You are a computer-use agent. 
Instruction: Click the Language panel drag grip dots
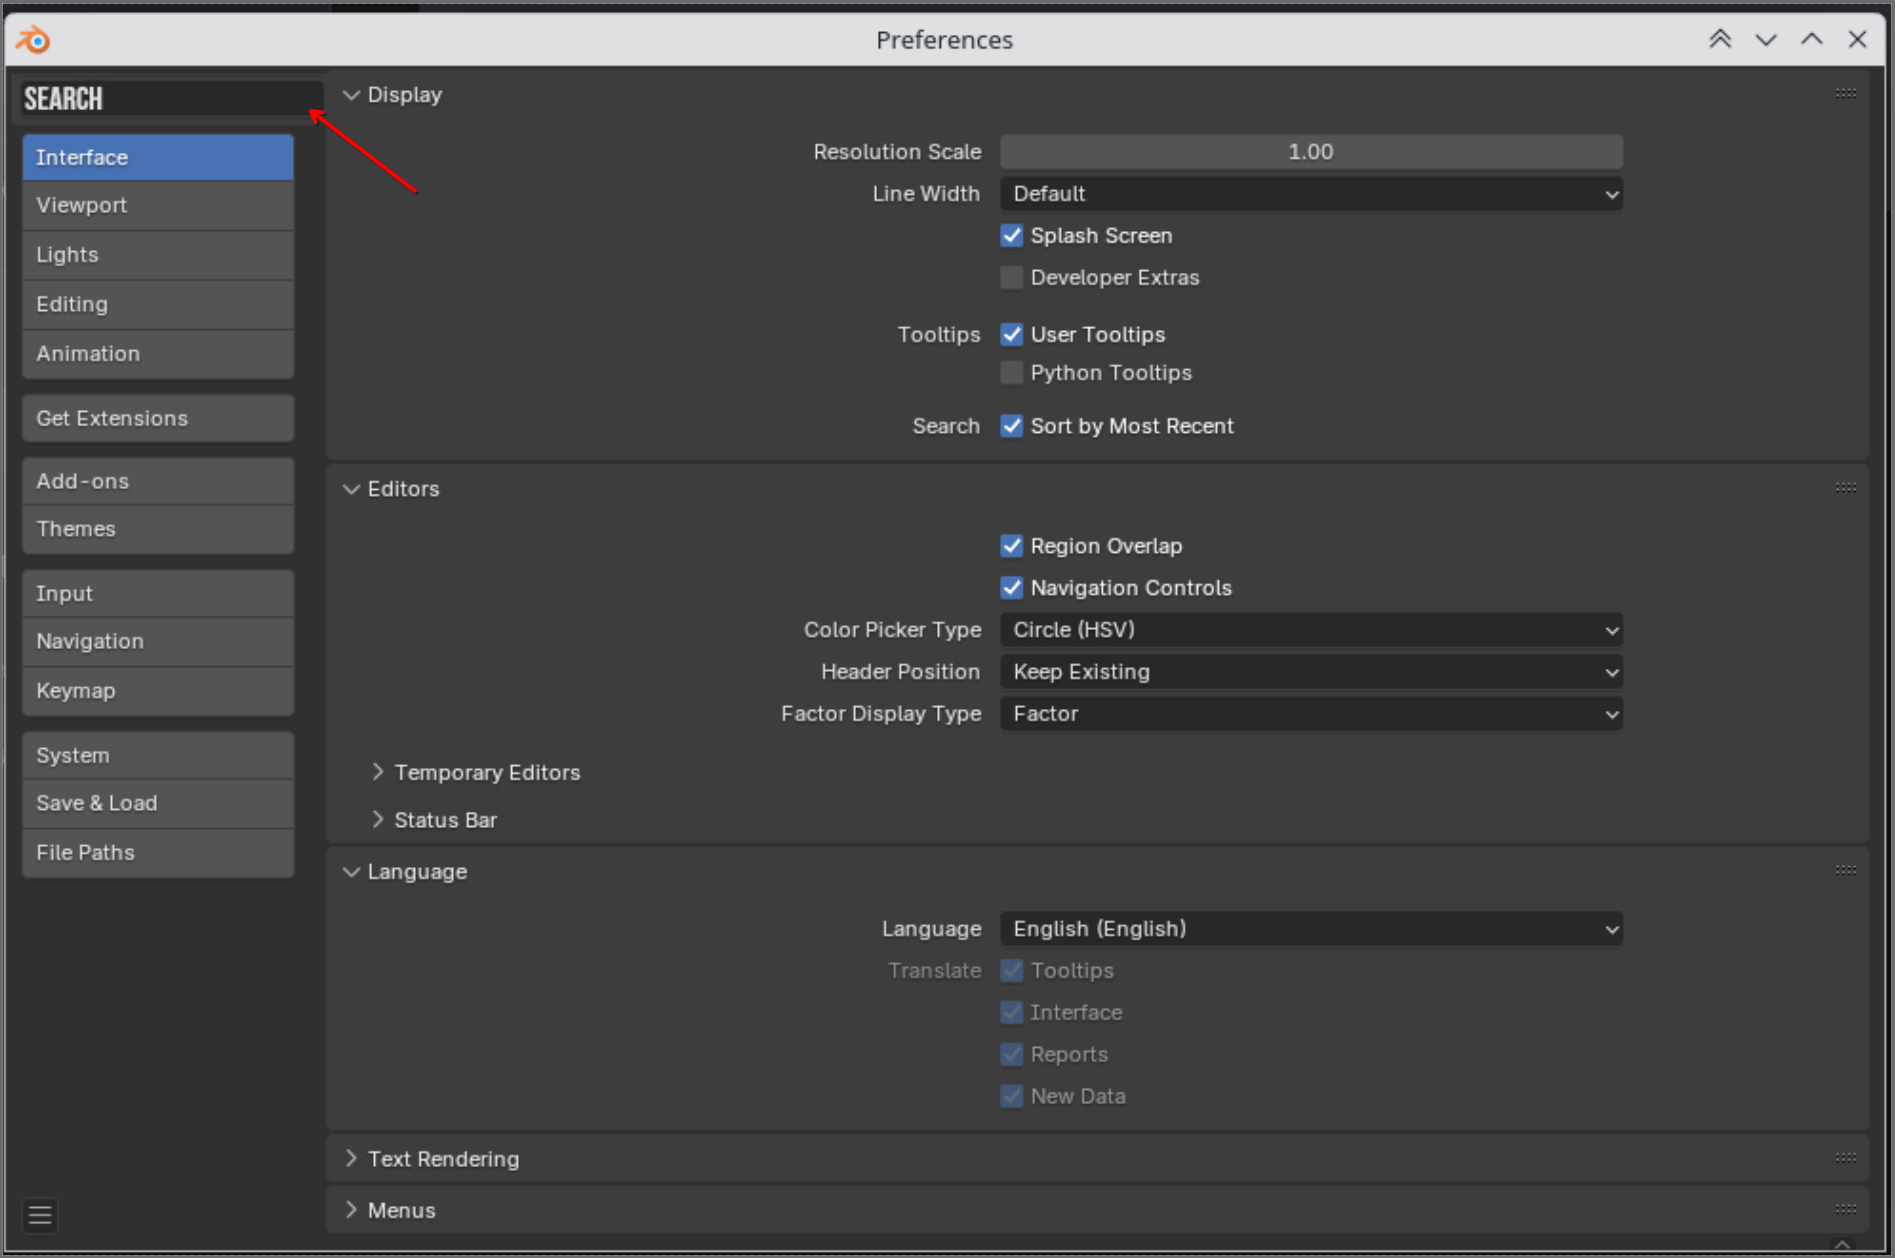[x=1846, y=871]
